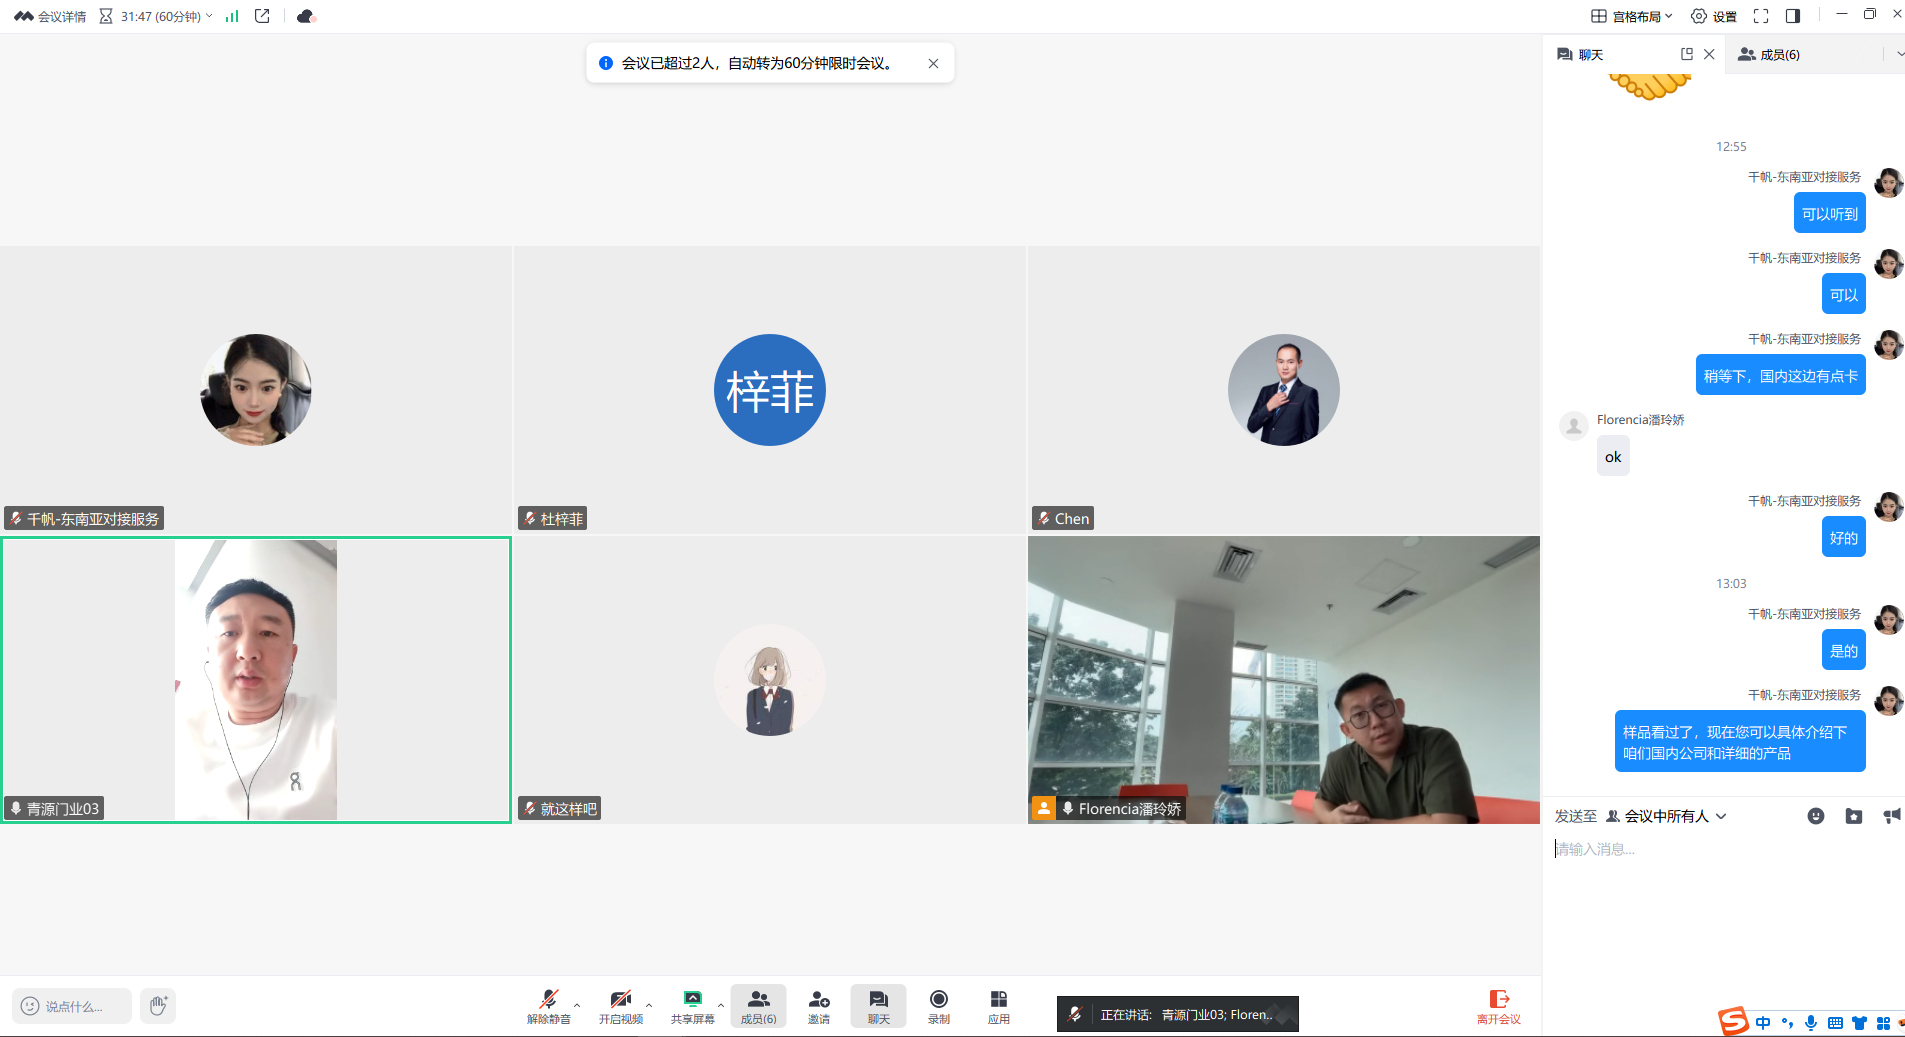Viewport: 1905px width, 1037px height.
Task: Click the 离开会议 leave meeting button
Action: [x=1498, y=1006]
